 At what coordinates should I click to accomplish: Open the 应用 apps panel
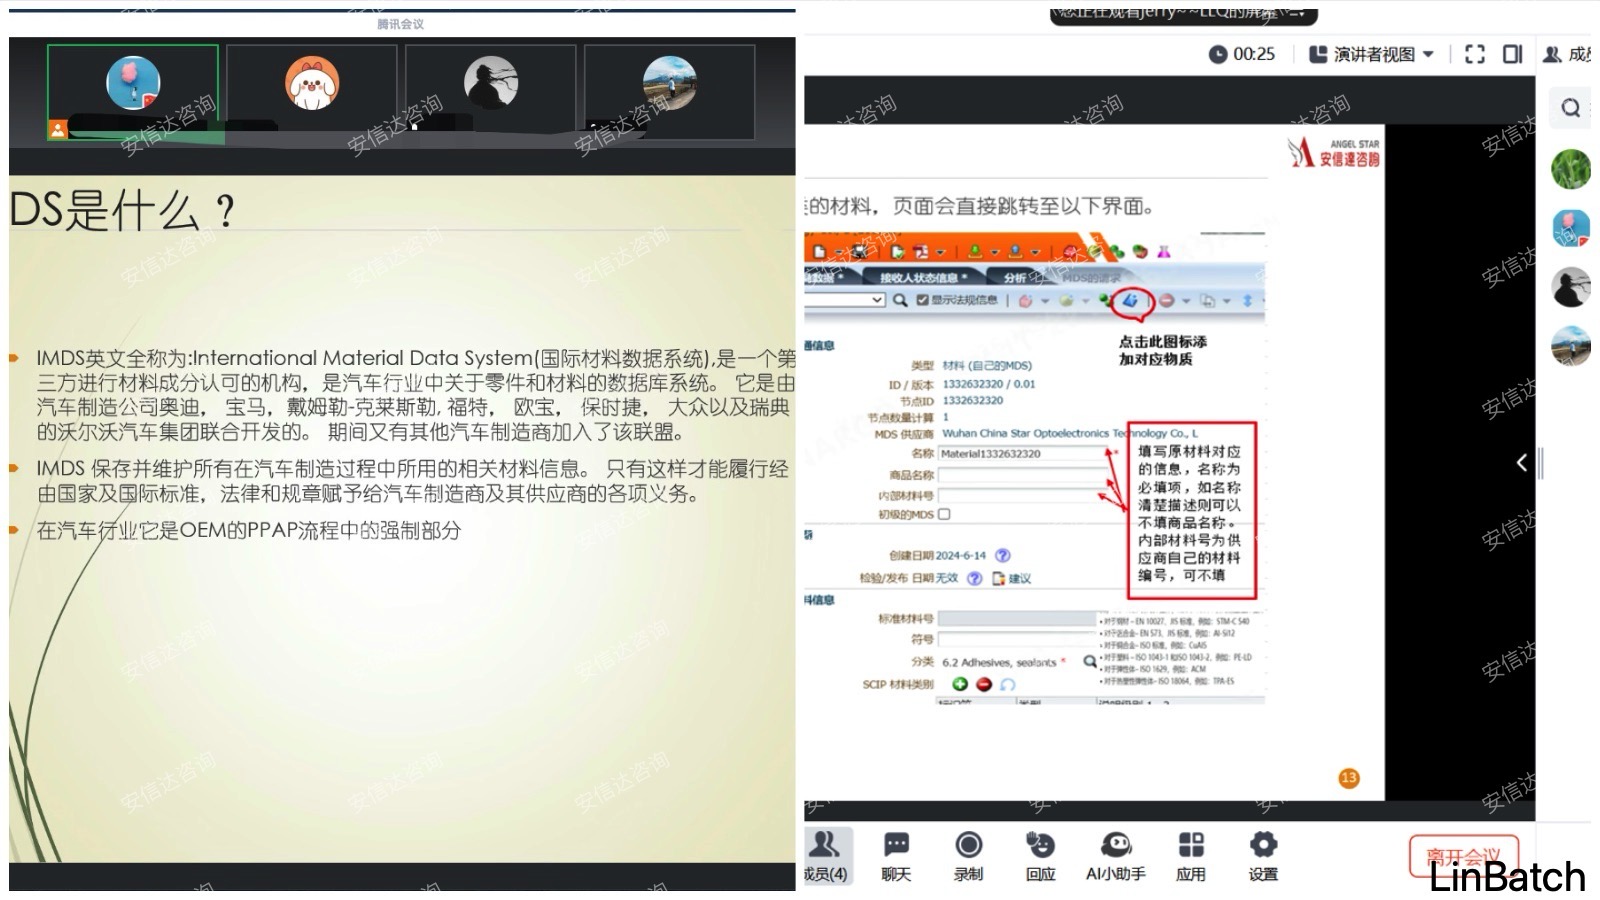1190,855
